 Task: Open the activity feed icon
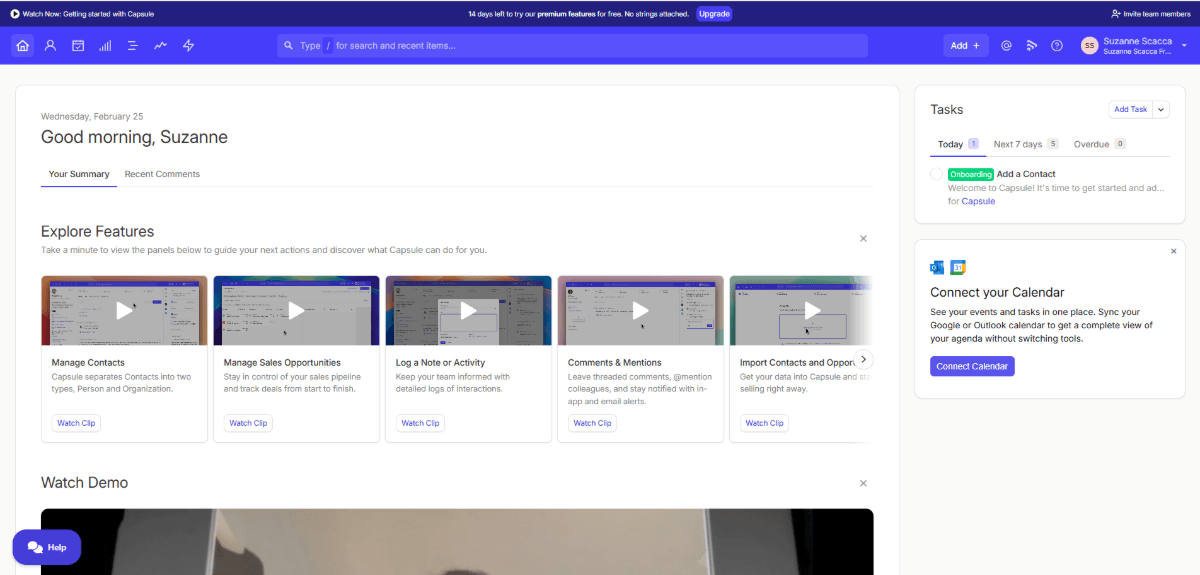1032,45
